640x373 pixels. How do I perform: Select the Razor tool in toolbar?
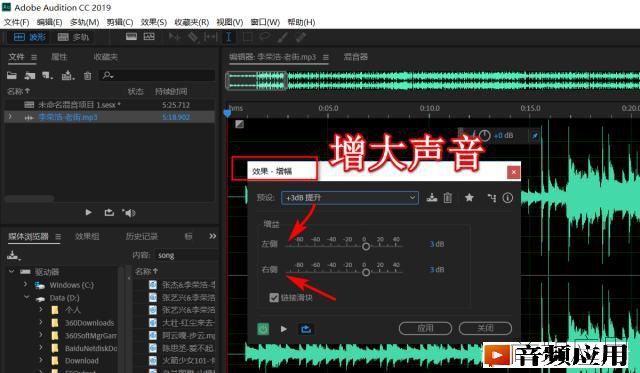[192, 37]
